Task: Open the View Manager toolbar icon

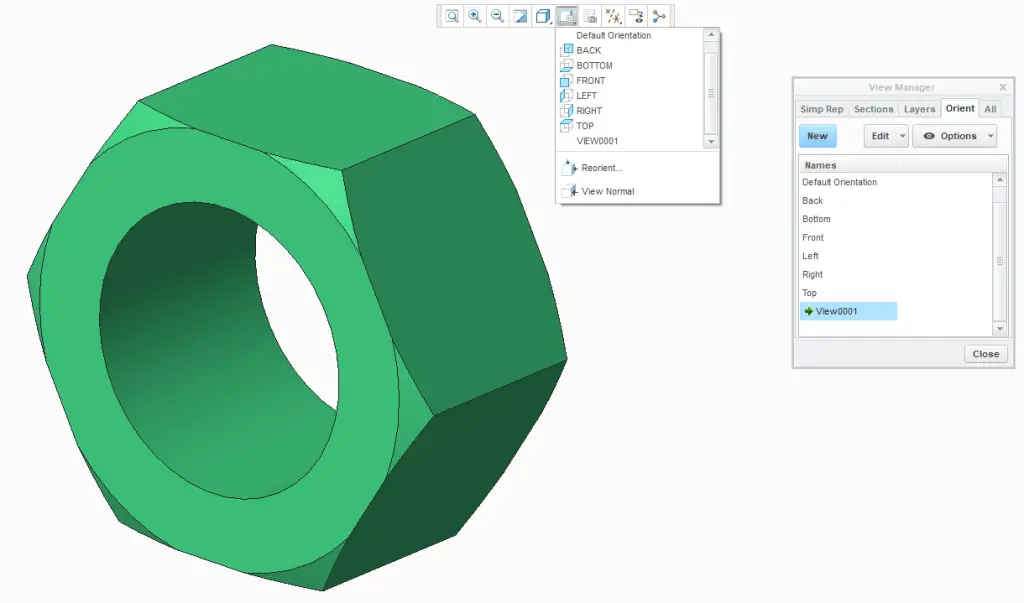Action: [588, 15]
